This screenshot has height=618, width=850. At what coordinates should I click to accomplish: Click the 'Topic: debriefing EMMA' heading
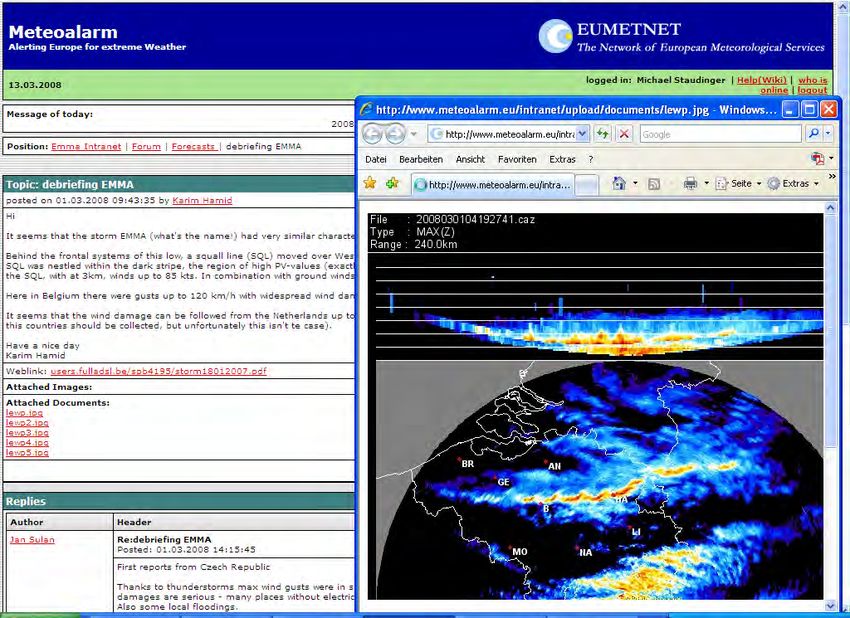[69, 184]
